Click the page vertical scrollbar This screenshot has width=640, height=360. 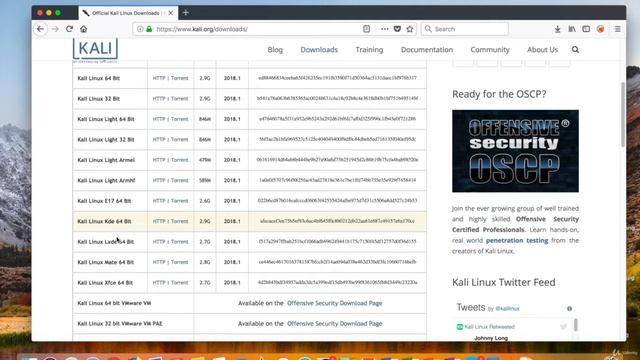[623, 114]
